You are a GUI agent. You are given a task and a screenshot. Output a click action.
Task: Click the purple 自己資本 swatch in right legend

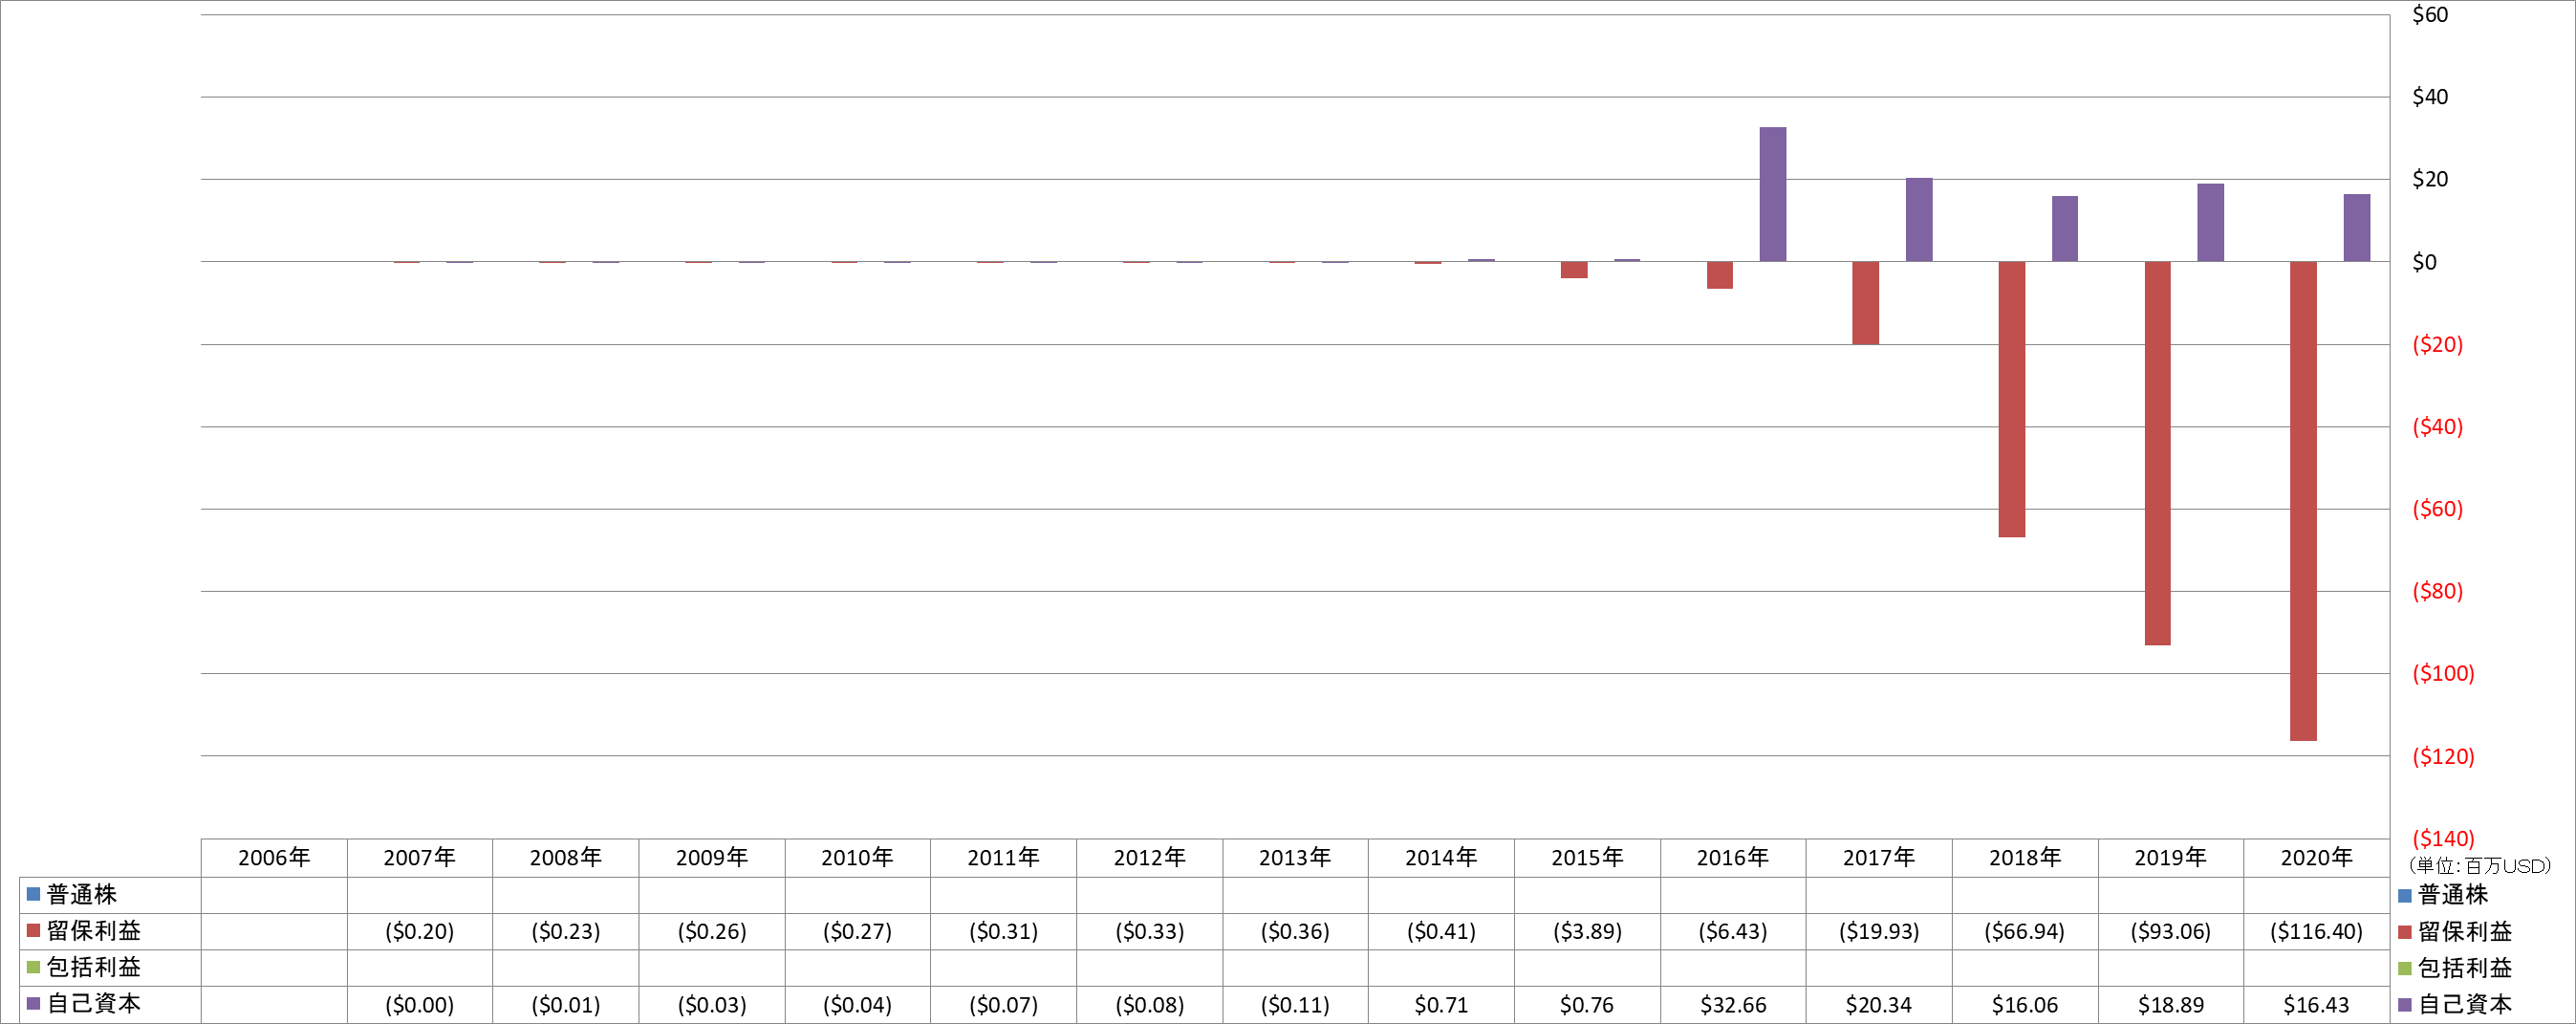(2404, 1005)
